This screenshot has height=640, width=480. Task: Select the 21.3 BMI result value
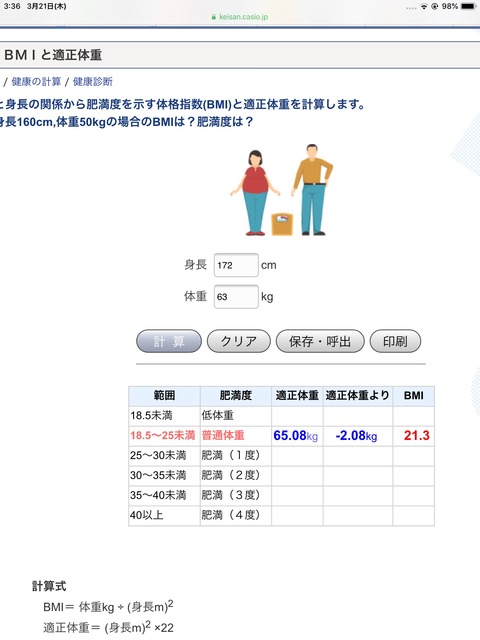pyautogui.click(x=417, y=436)
